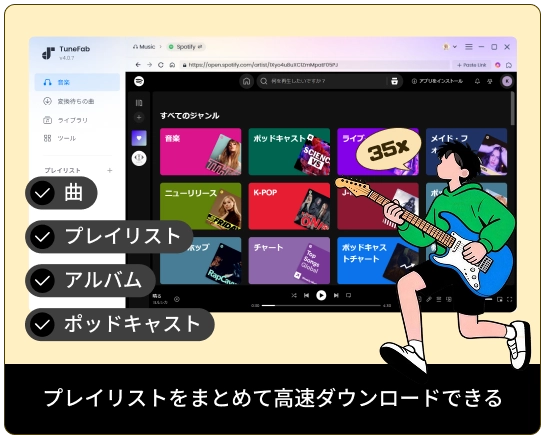
Task: Open the round podcast tile in sidebar
Action: coord(139,158)
